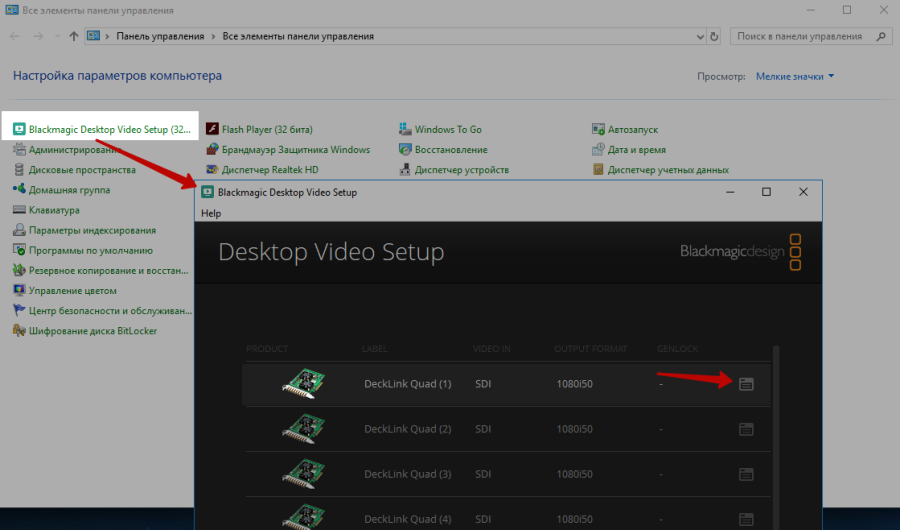Minimize the Blackmagic Desktop Video Setup window

click(x=730, y=192)
